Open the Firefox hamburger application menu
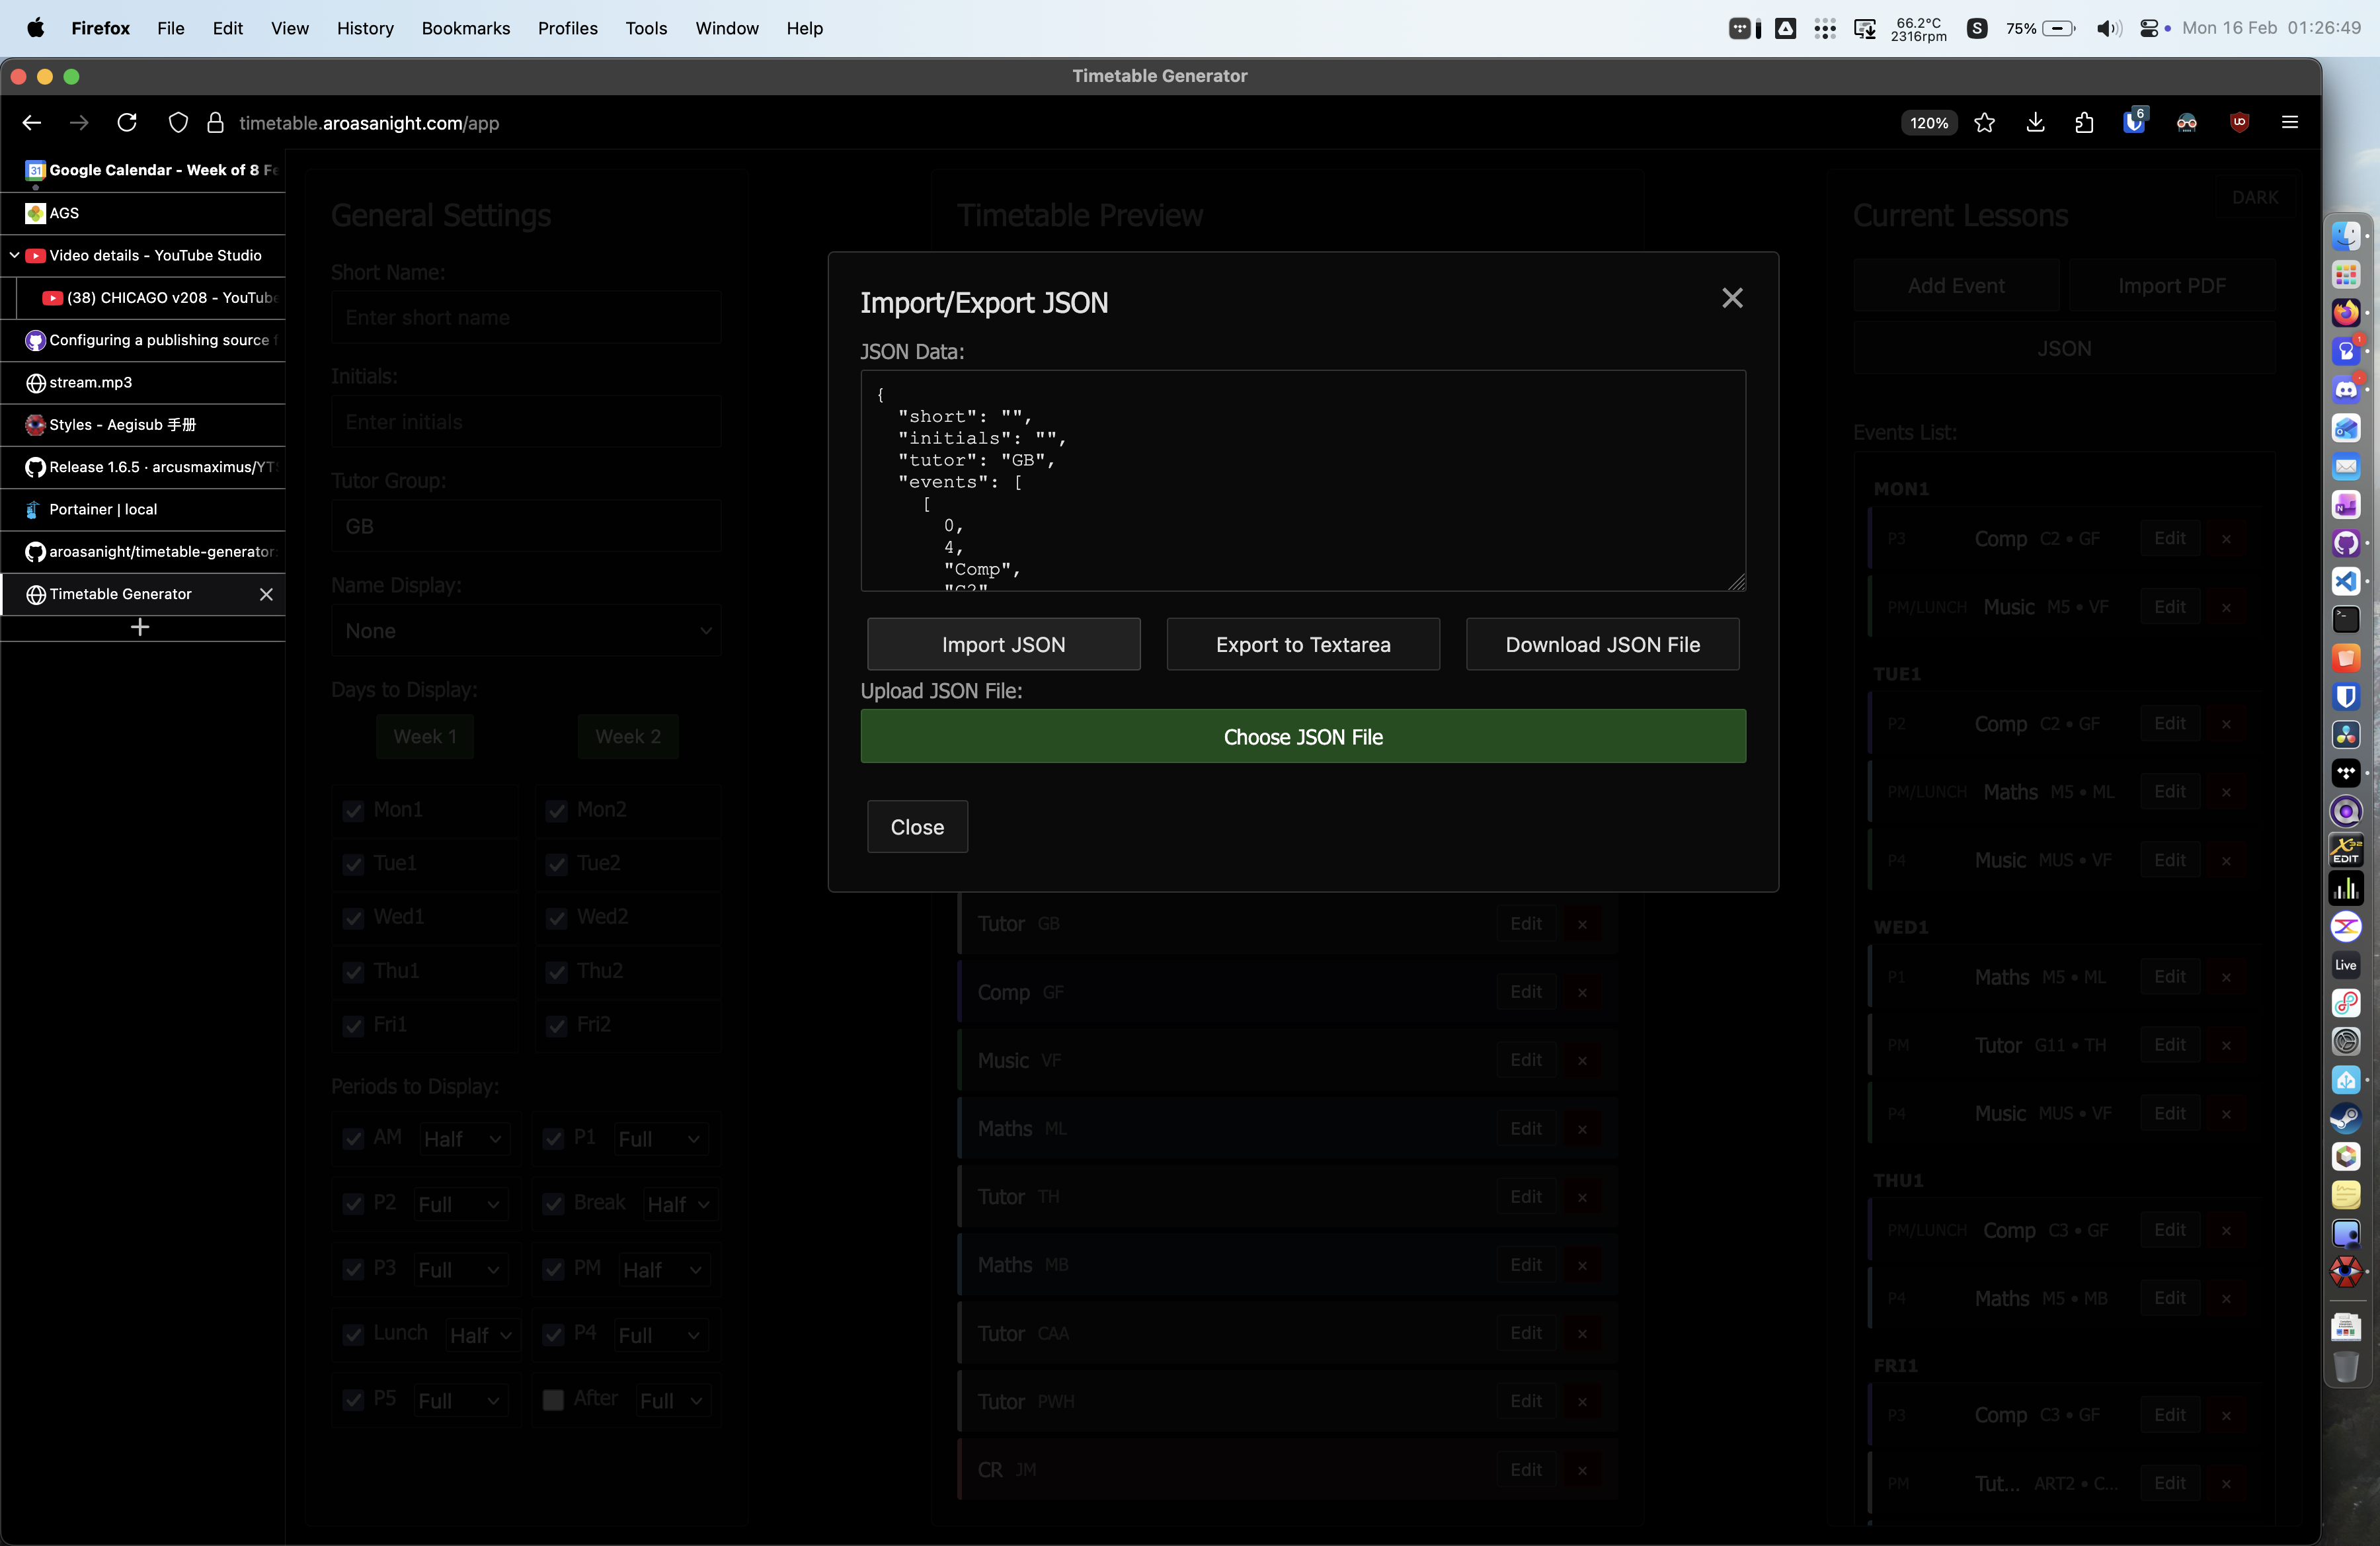The image size is (2380, 1546). [x=2290, y=123]
